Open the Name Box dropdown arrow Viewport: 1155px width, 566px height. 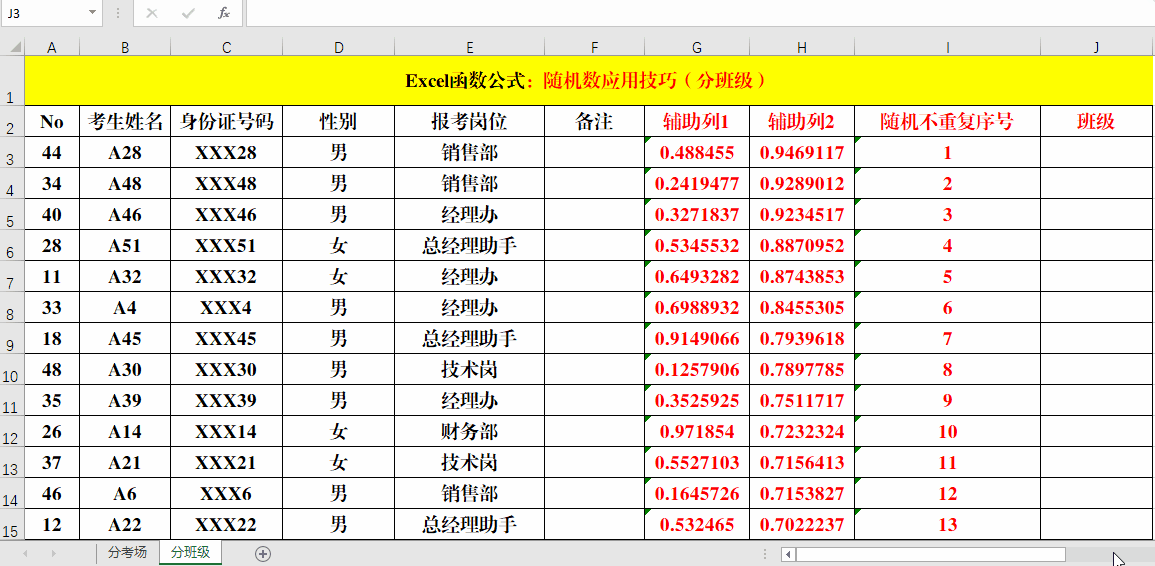92,13
